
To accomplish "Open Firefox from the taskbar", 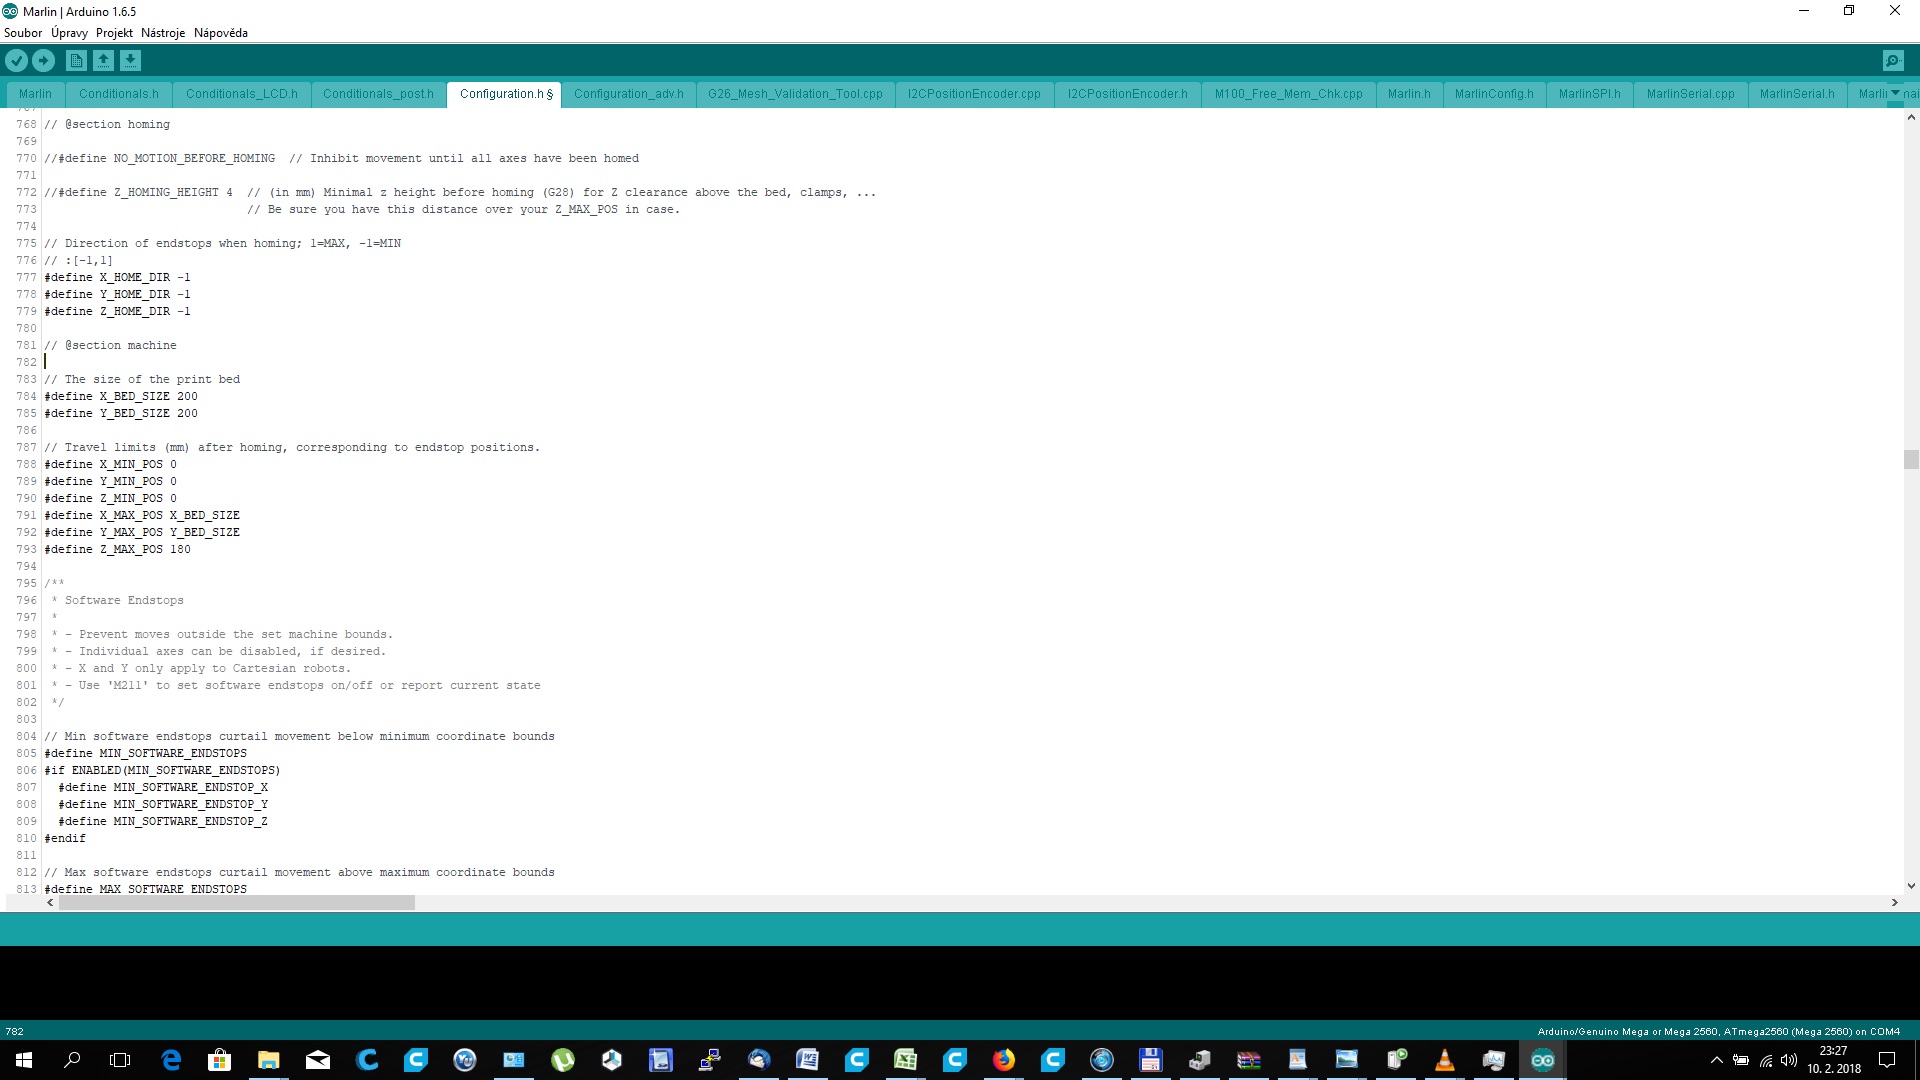I will coord(1003,1060).
